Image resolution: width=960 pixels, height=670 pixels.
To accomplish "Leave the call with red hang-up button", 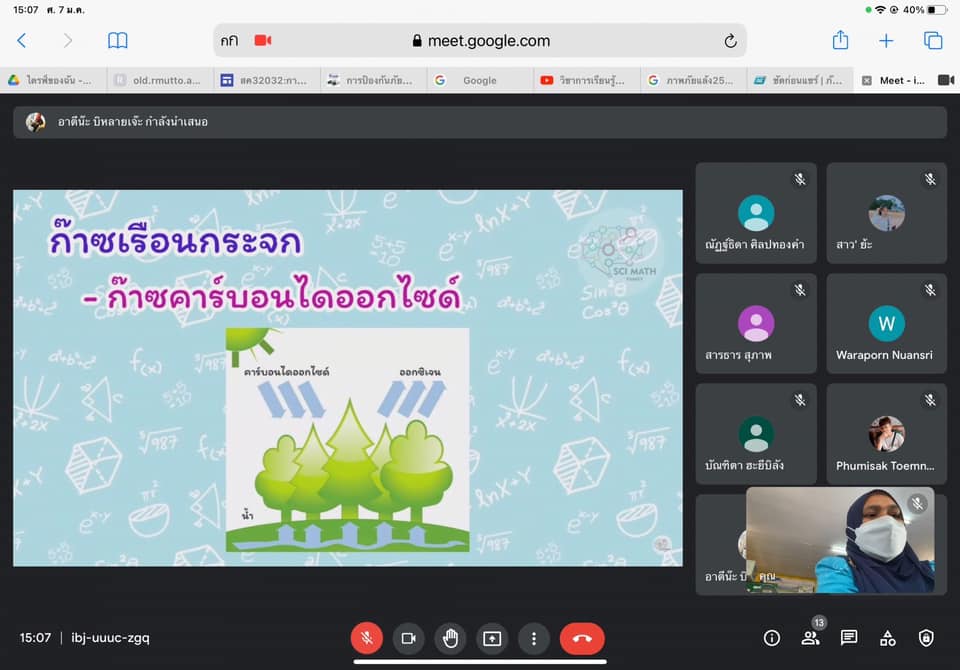I will pos(582,638).
